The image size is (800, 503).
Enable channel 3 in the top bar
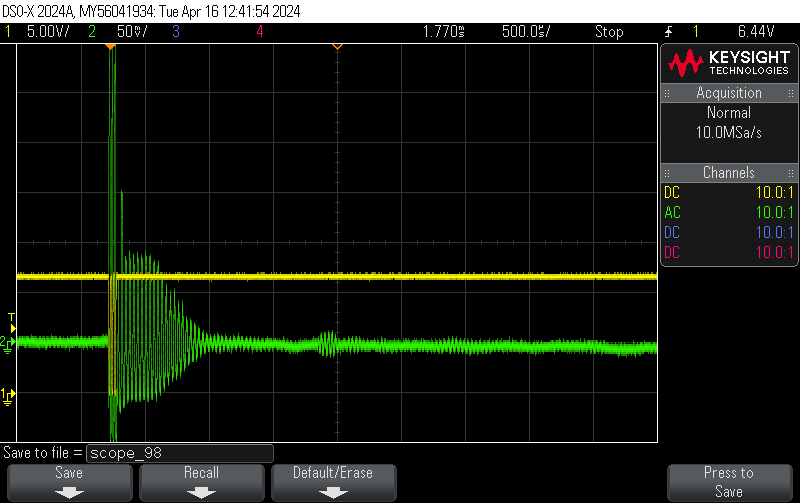pos(176,32)
